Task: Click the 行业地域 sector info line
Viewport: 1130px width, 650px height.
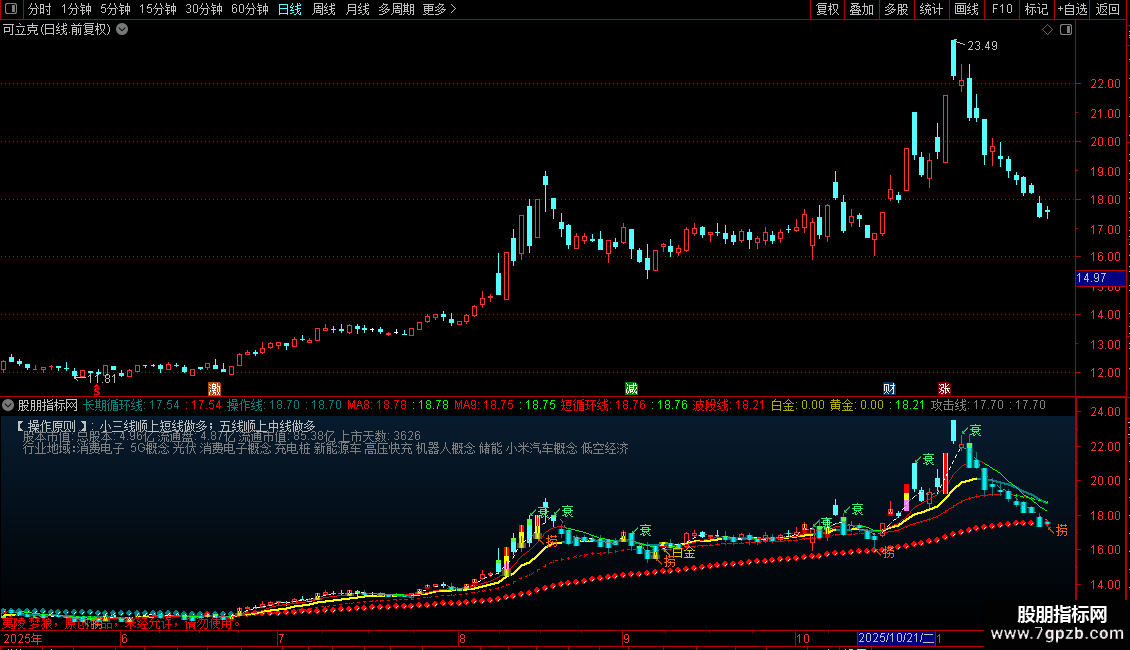Action: (325, 449)
